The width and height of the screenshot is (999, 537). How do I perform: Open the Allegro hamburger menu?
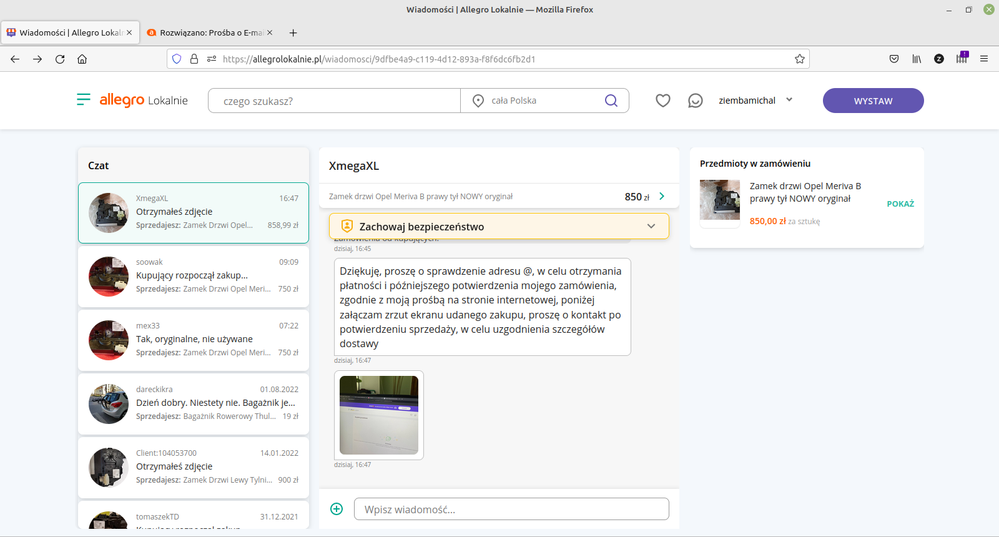(x=83, y=100)
